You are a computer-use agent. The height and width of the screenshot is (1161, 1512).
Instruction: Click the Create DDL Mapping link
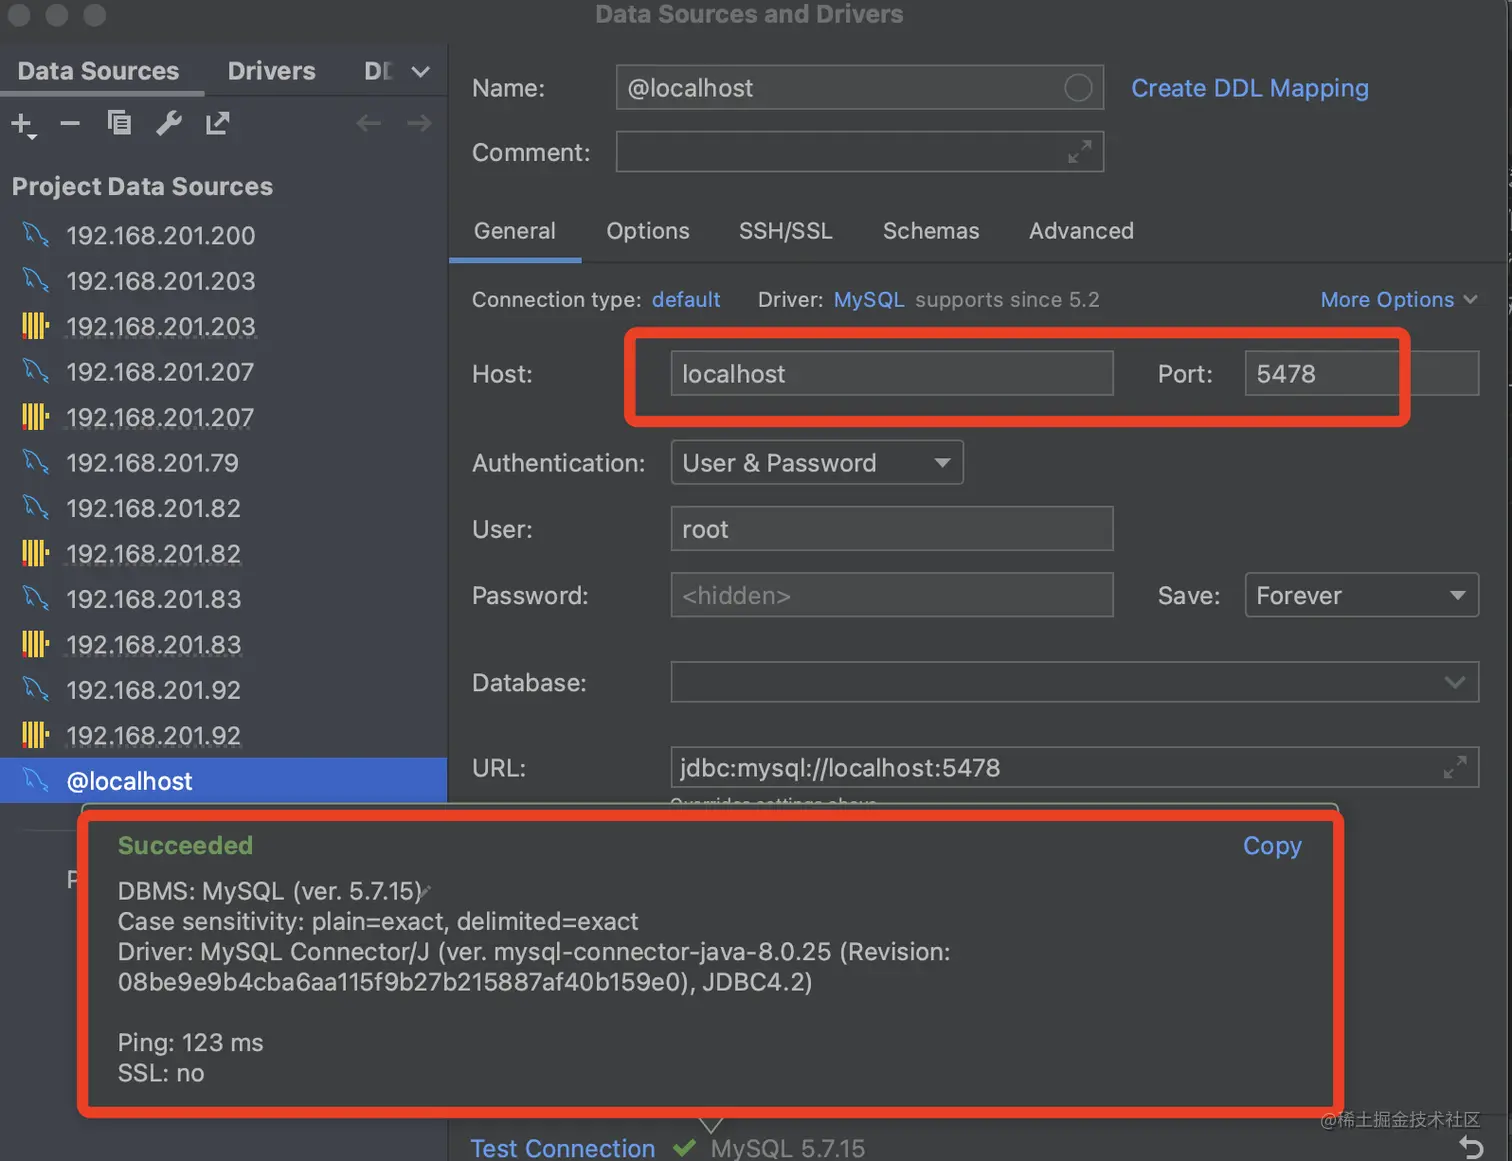(x=1250, y=88)
